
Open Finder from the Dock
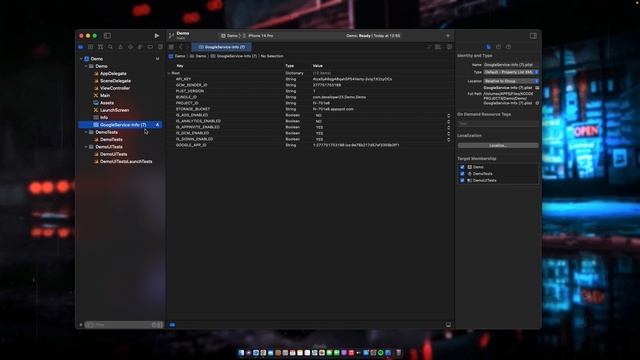241,353
